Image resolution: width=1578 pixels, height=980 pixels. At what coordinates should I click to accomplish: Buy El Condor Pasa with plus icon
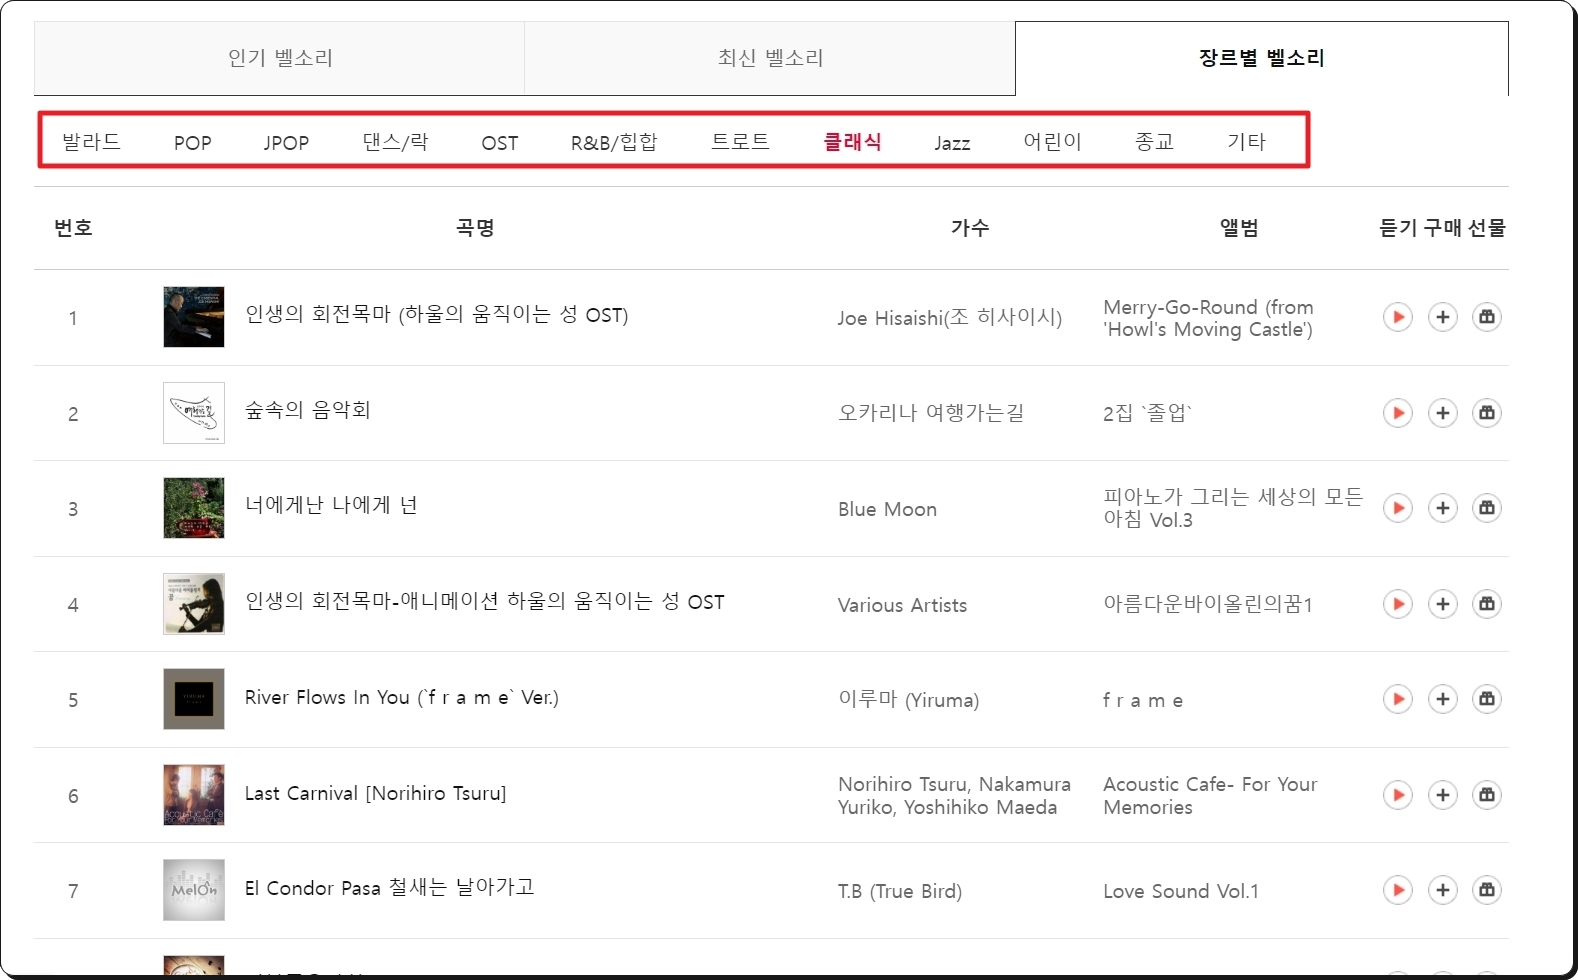click(1442, 890)
